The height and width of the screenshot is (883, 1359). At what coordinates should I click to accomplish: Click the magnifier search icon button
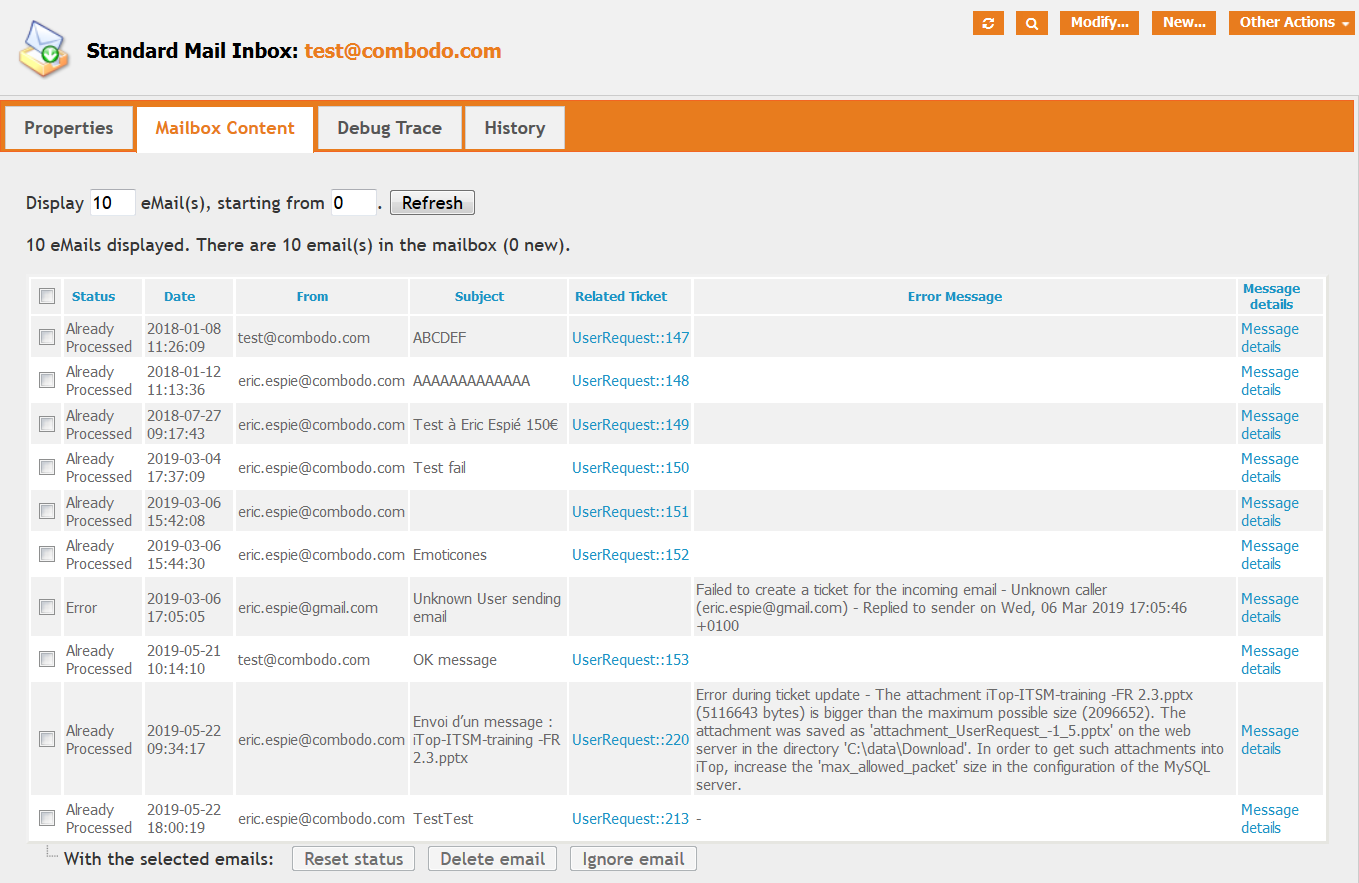1031,23
